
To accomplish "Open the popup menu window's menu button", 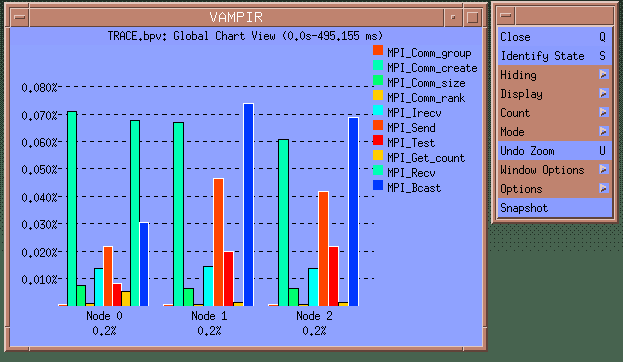I will coord(506,15).
